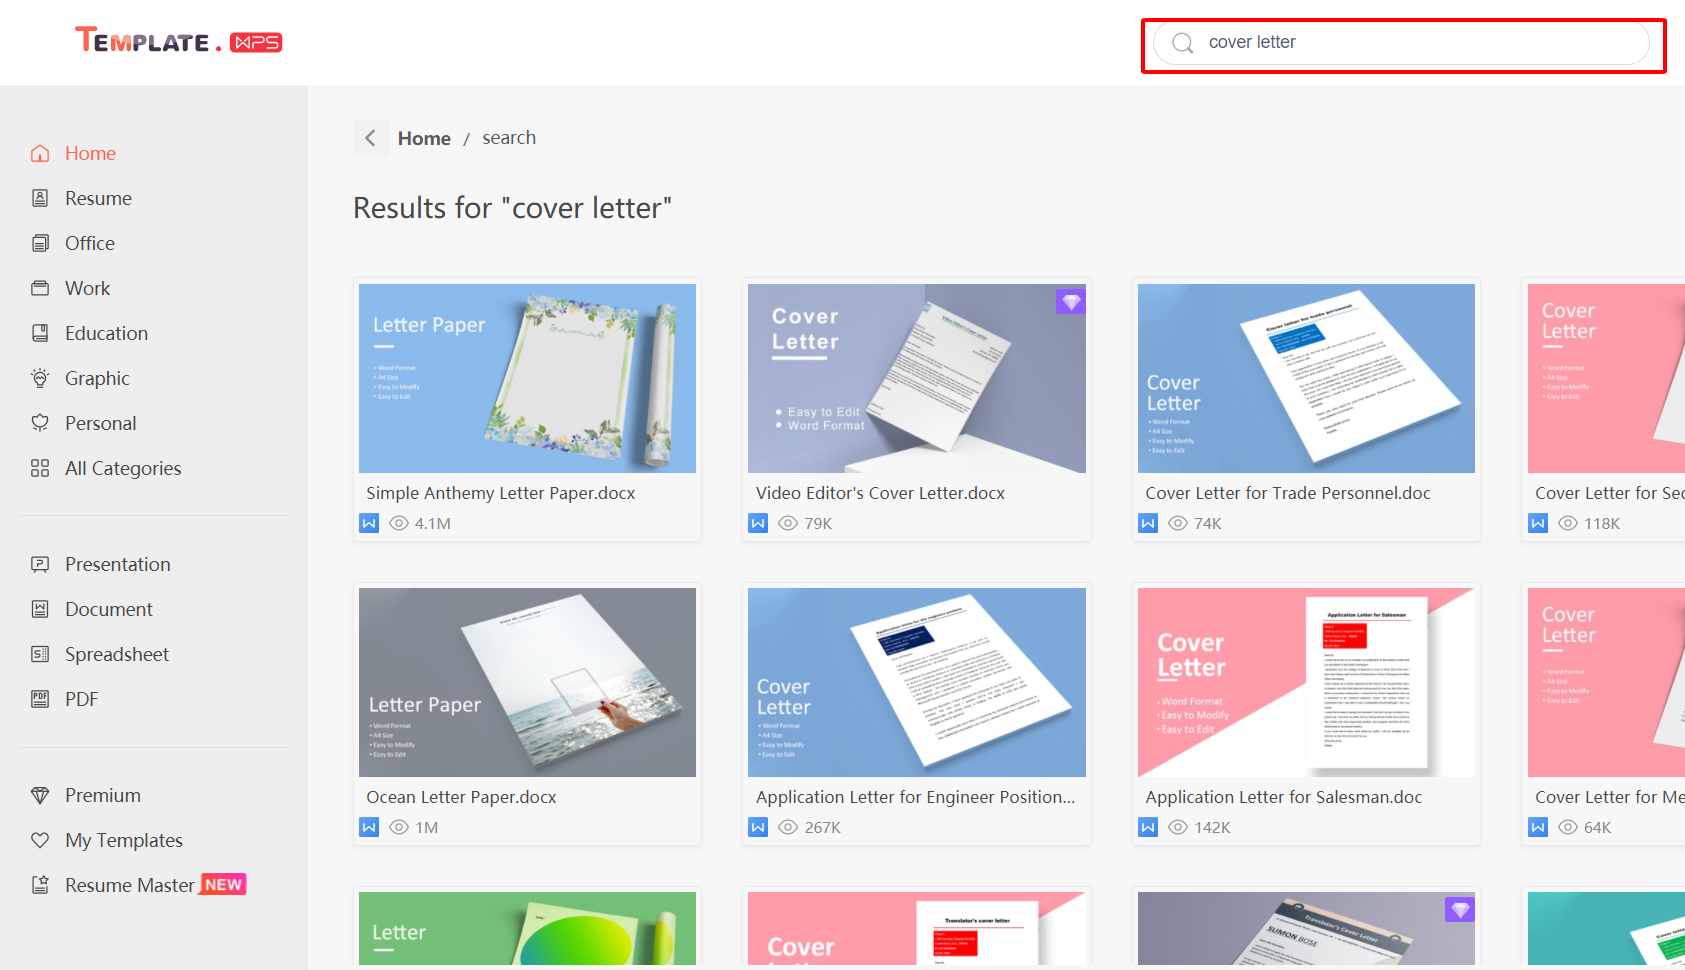Click the Template WPS logo

coord(179,41)
